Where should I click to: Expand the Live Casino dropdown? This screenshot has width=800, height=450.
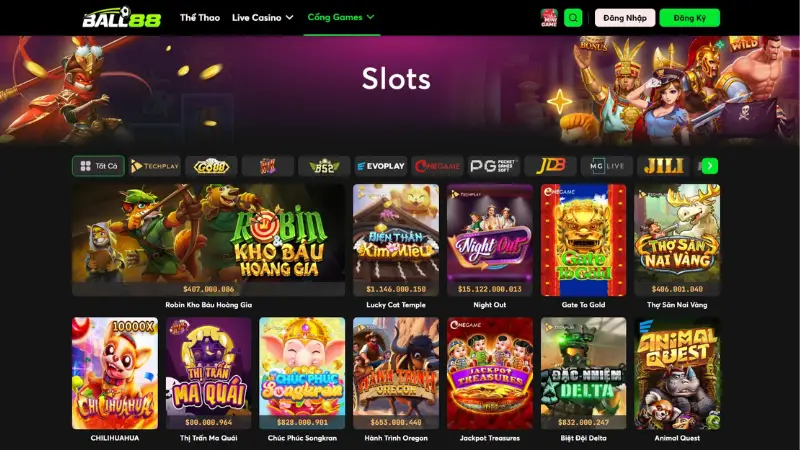click(x=262, y=17)
